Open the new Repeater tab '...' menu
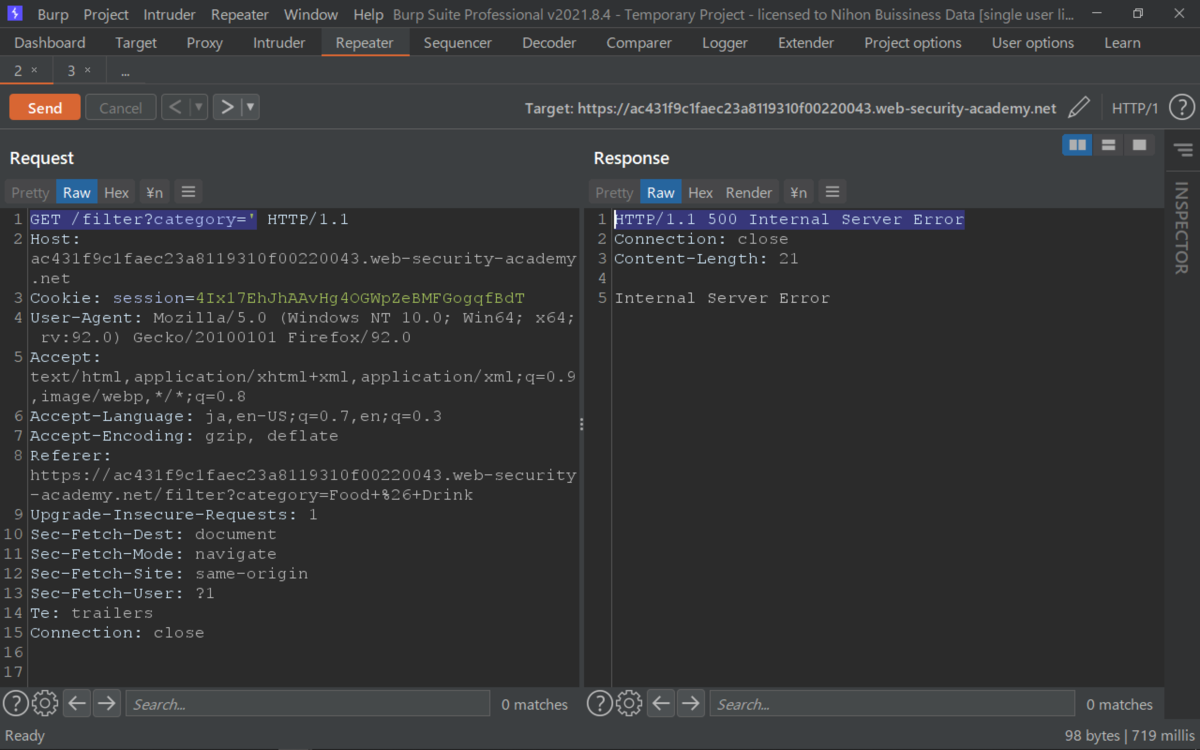This screenshot has width=1200, height=750. pyautogui.click(x=125, y=71)
